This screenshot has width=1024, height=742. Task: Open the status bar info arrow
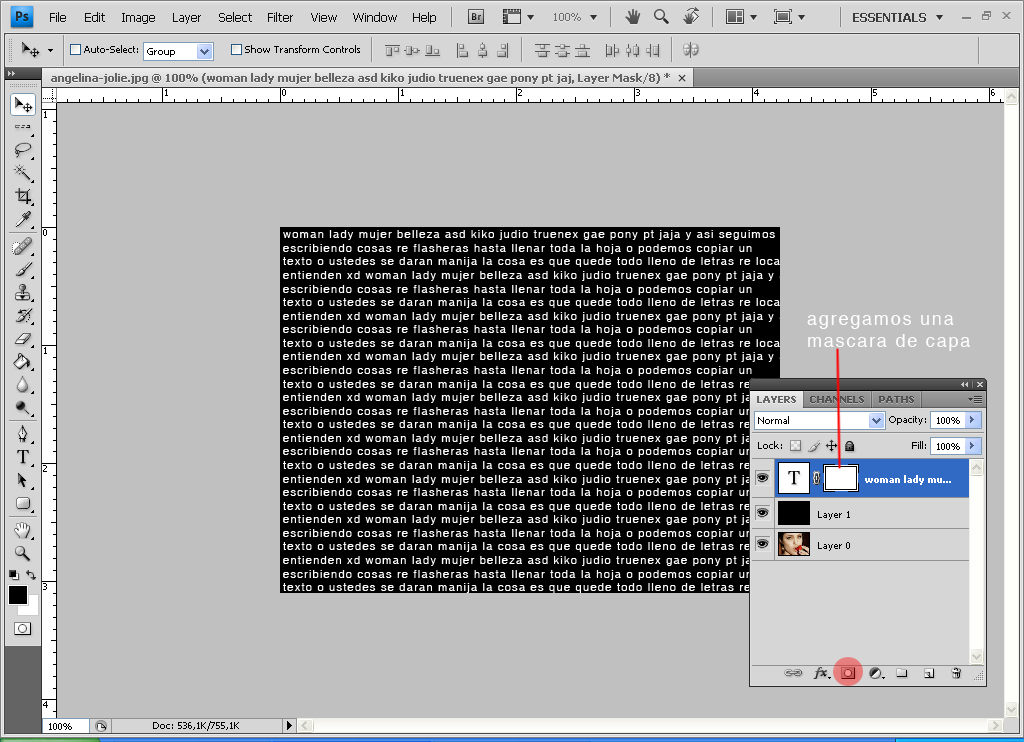289,725
